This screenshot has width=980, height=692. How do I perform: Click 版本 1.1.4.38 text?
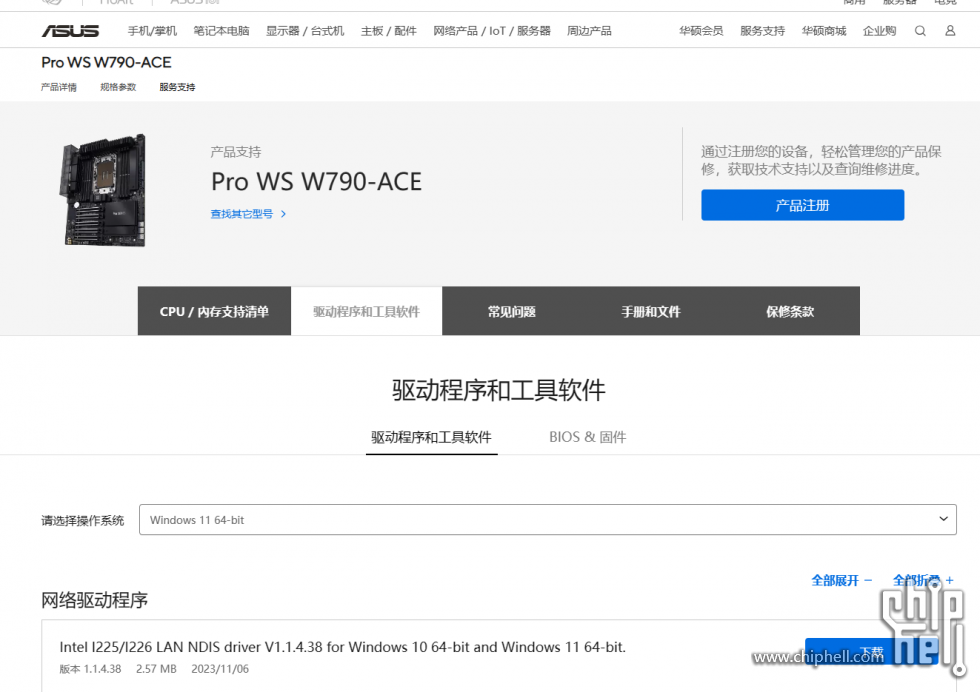click(x=90, y=669)
